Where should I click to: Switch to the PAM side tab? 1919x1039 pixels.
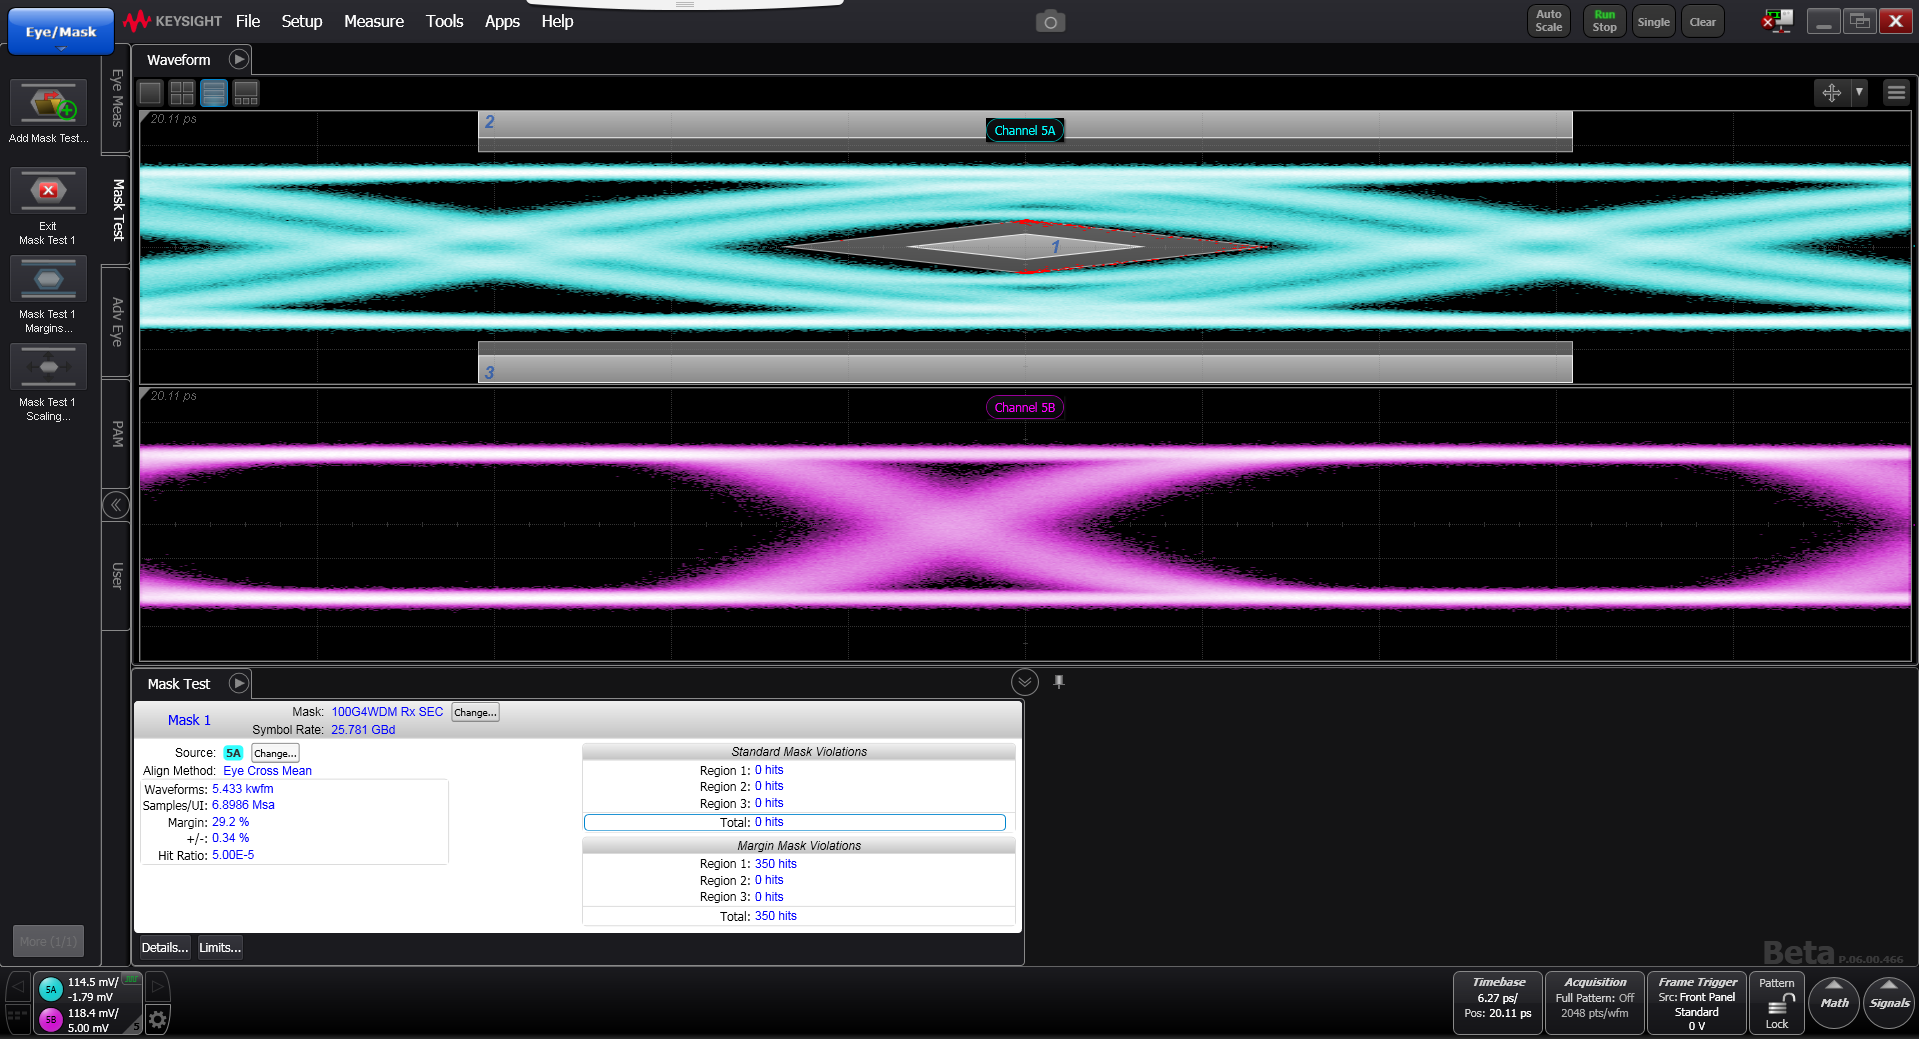117,433
